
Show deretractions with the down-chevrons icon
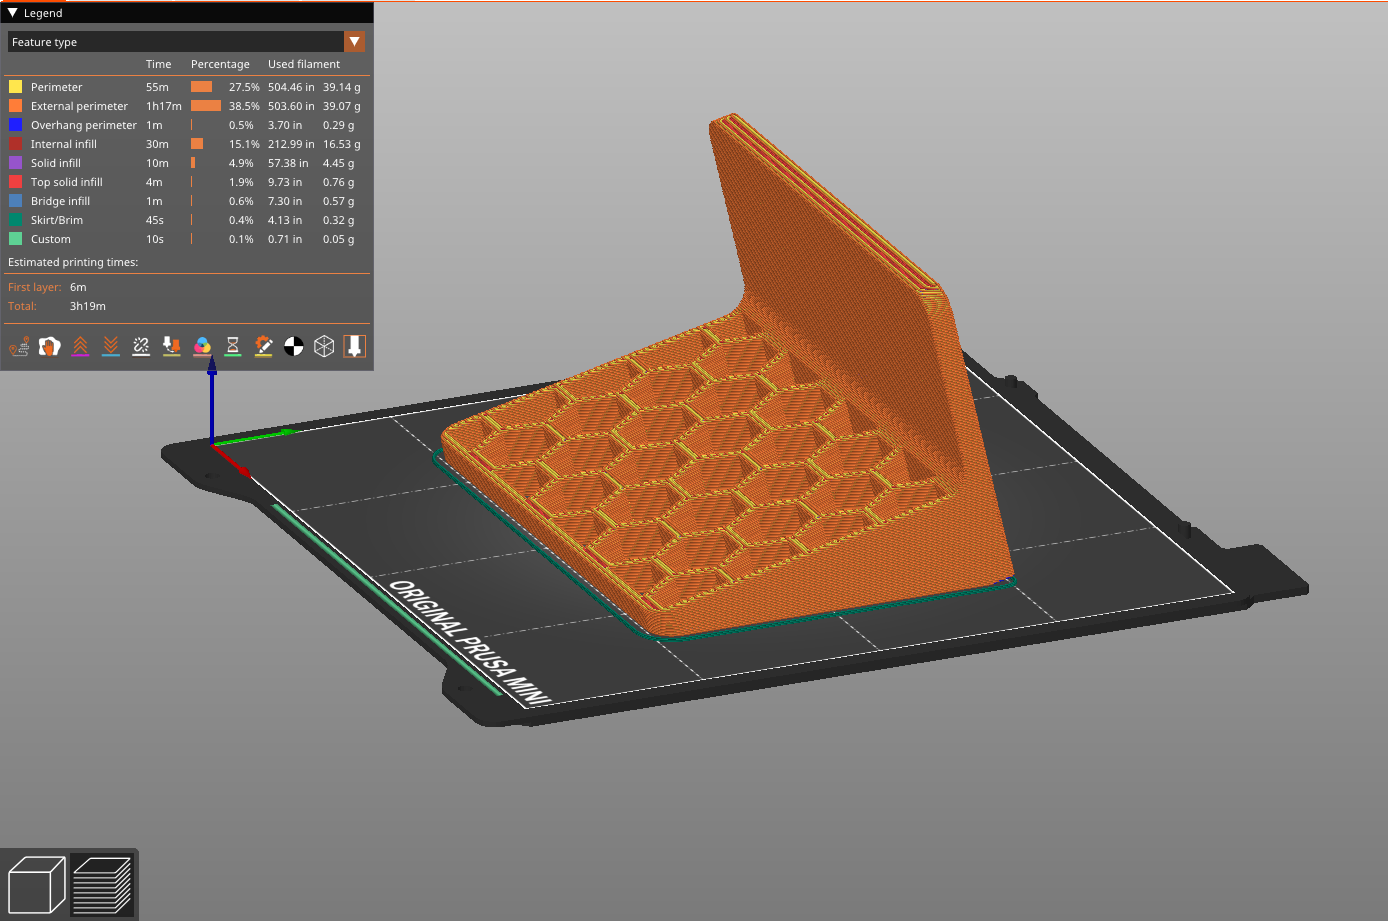[x=111, y=347]
